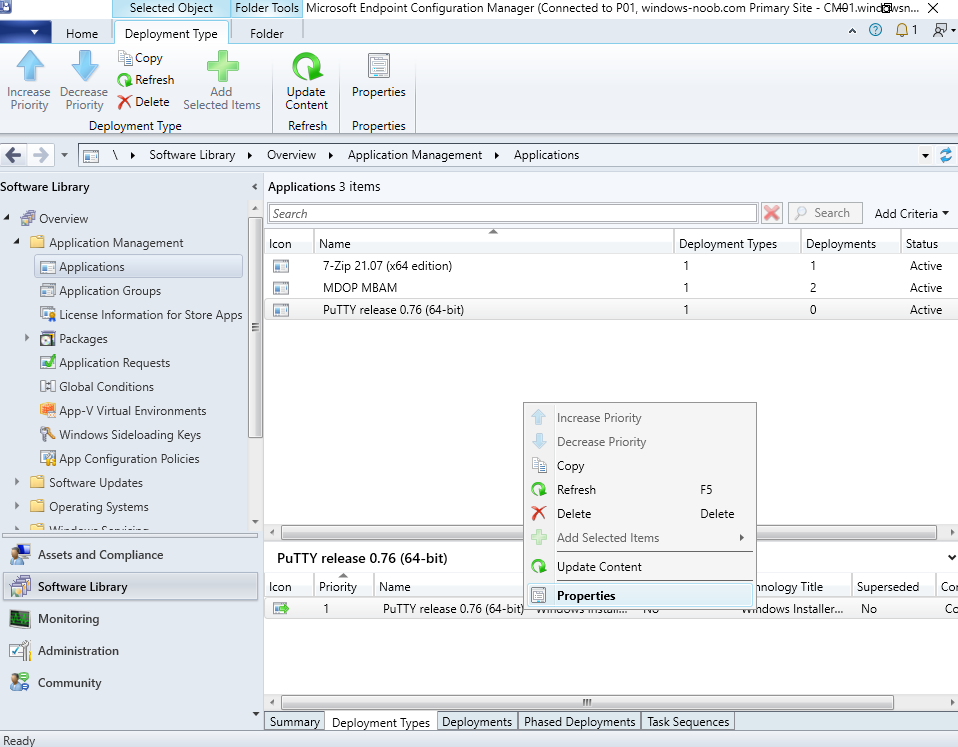958x747 pixels.
Task: Click into the applications Search field
Action: pyautogui.click(x=513, y=213)
